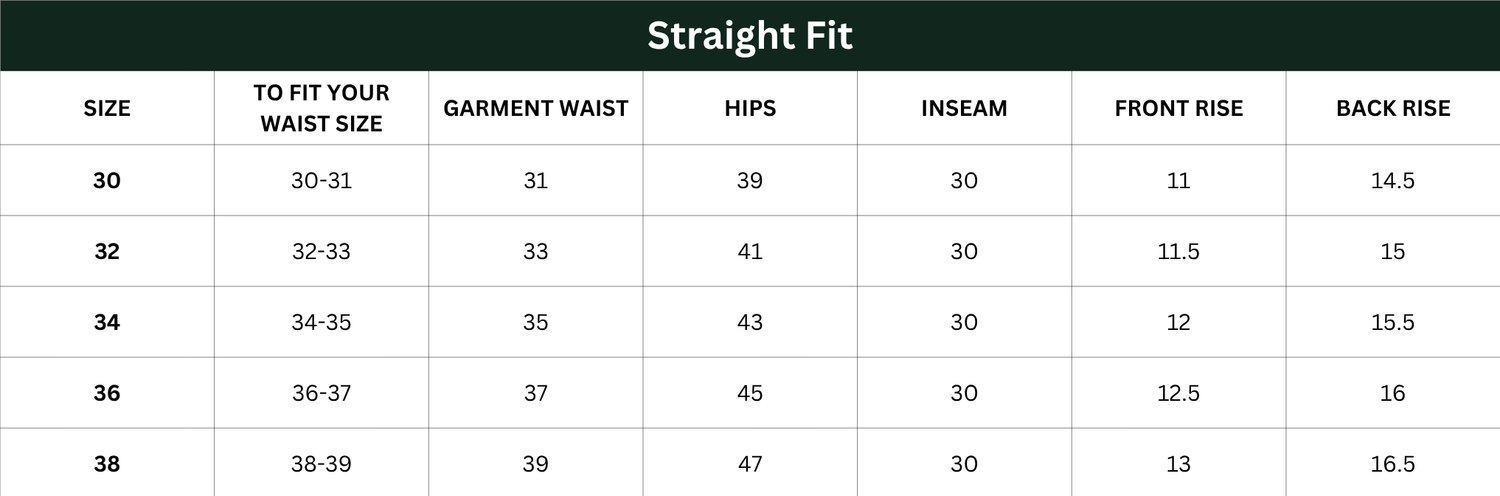1500x496 pixels.
Task: Select the BACK RISE column header
Action: 1393,108
